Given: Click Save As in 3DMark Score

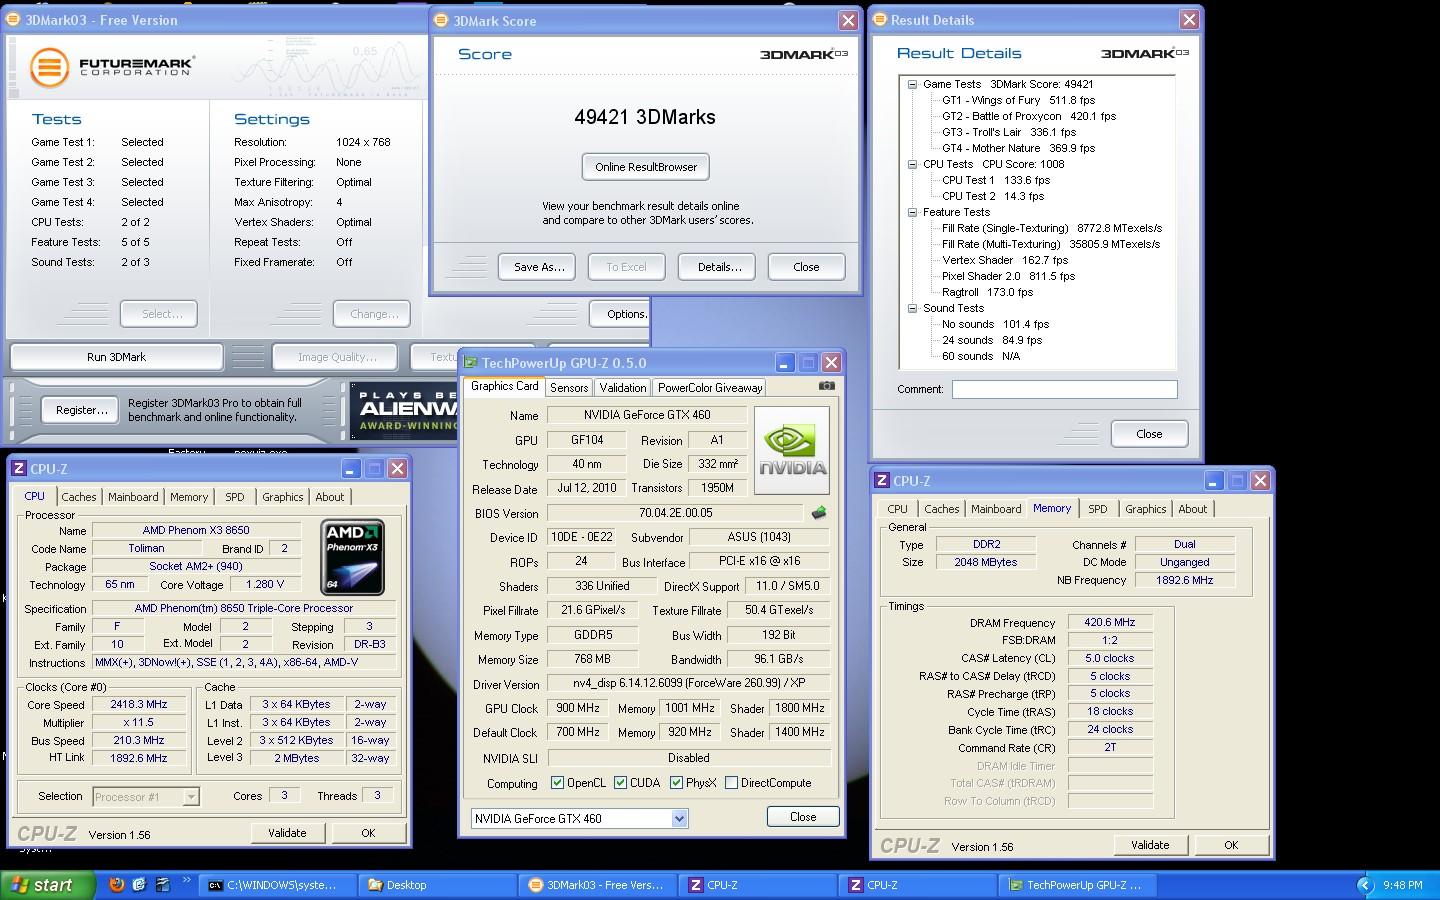Looking at the screenshot, I should [x=539, y=267].
